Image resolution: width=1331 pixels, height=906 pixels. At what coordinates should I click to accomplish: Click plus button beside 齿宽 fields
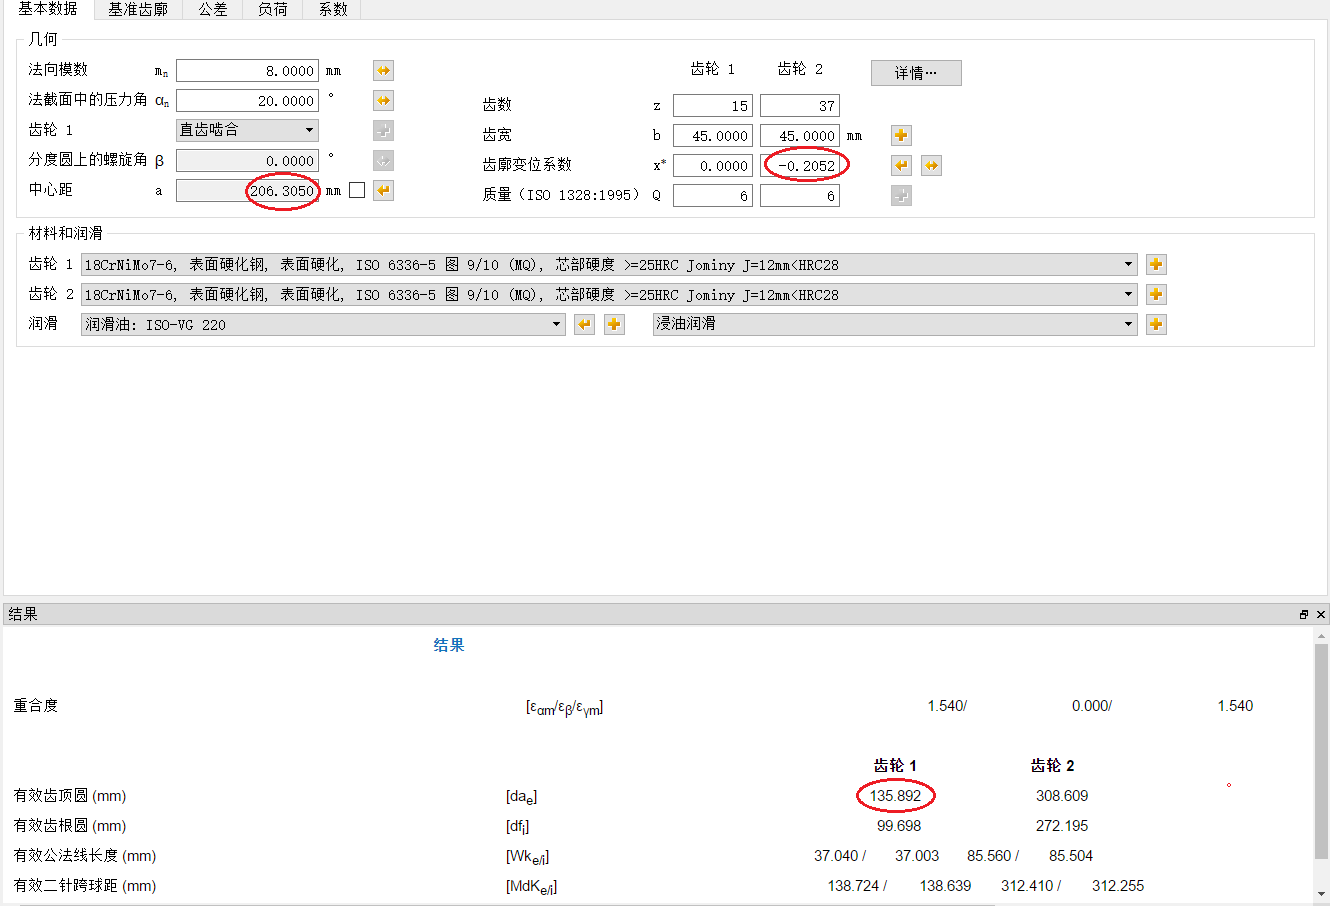901,136
